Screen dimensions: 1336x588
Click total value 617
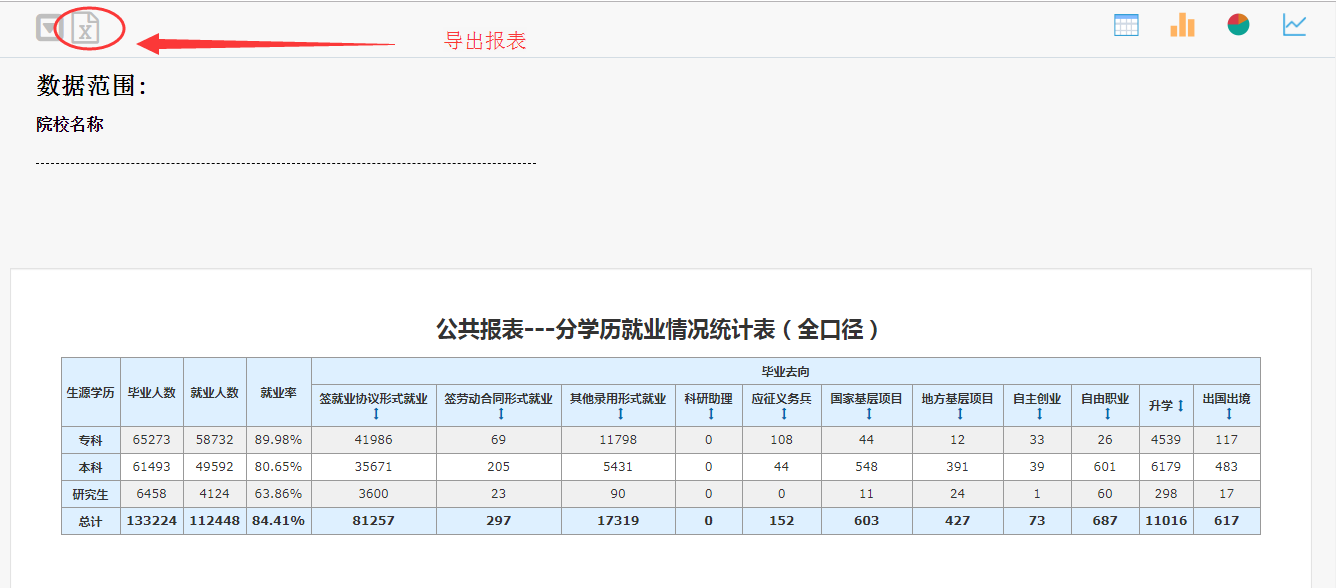coord(1227,521)
